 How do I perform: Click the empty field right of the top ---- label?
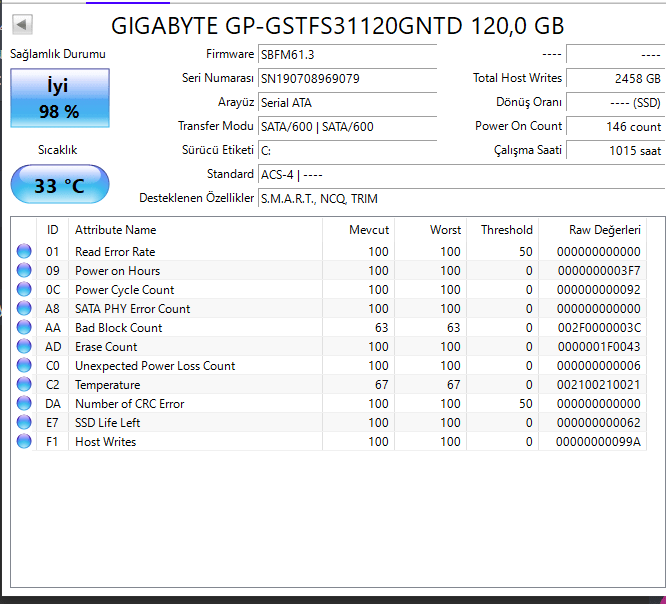615,55
